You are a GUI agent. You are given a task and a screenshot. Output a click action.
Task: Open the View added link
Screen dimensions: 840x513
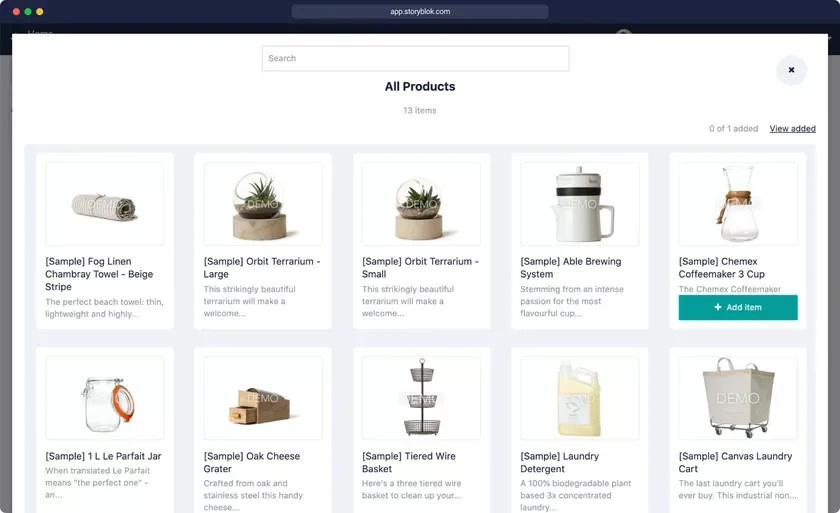792,129
